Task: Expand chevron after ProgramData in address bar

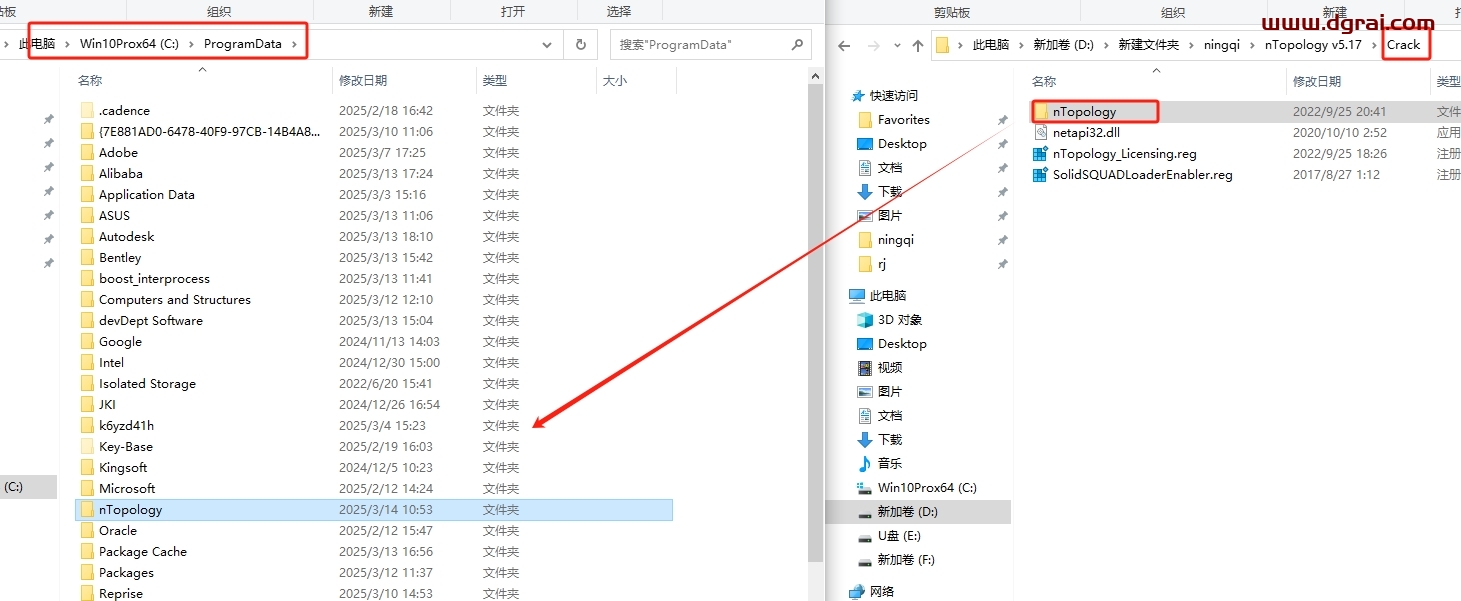Action: point(293,45)
